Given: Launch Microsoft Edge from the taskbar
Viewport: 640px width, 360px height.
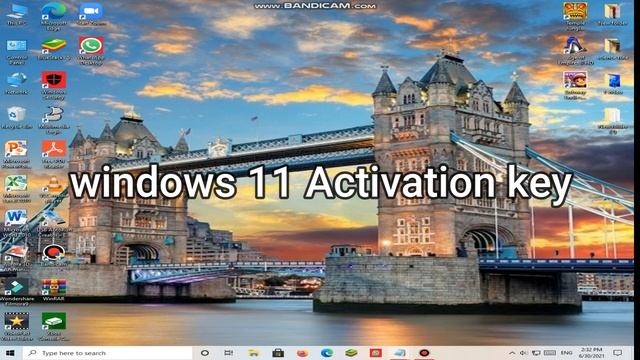Looking at the screenshot, I should pyautogui.click(x=327, y=353).
